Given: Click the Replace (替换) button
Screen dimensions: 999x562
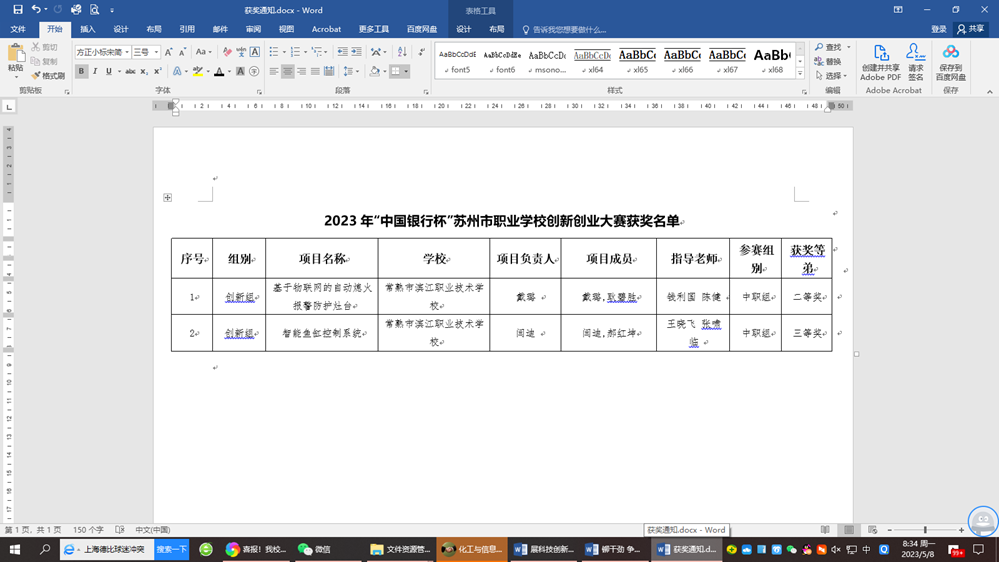Looking at the screenshot, I should tap(828, 61).
